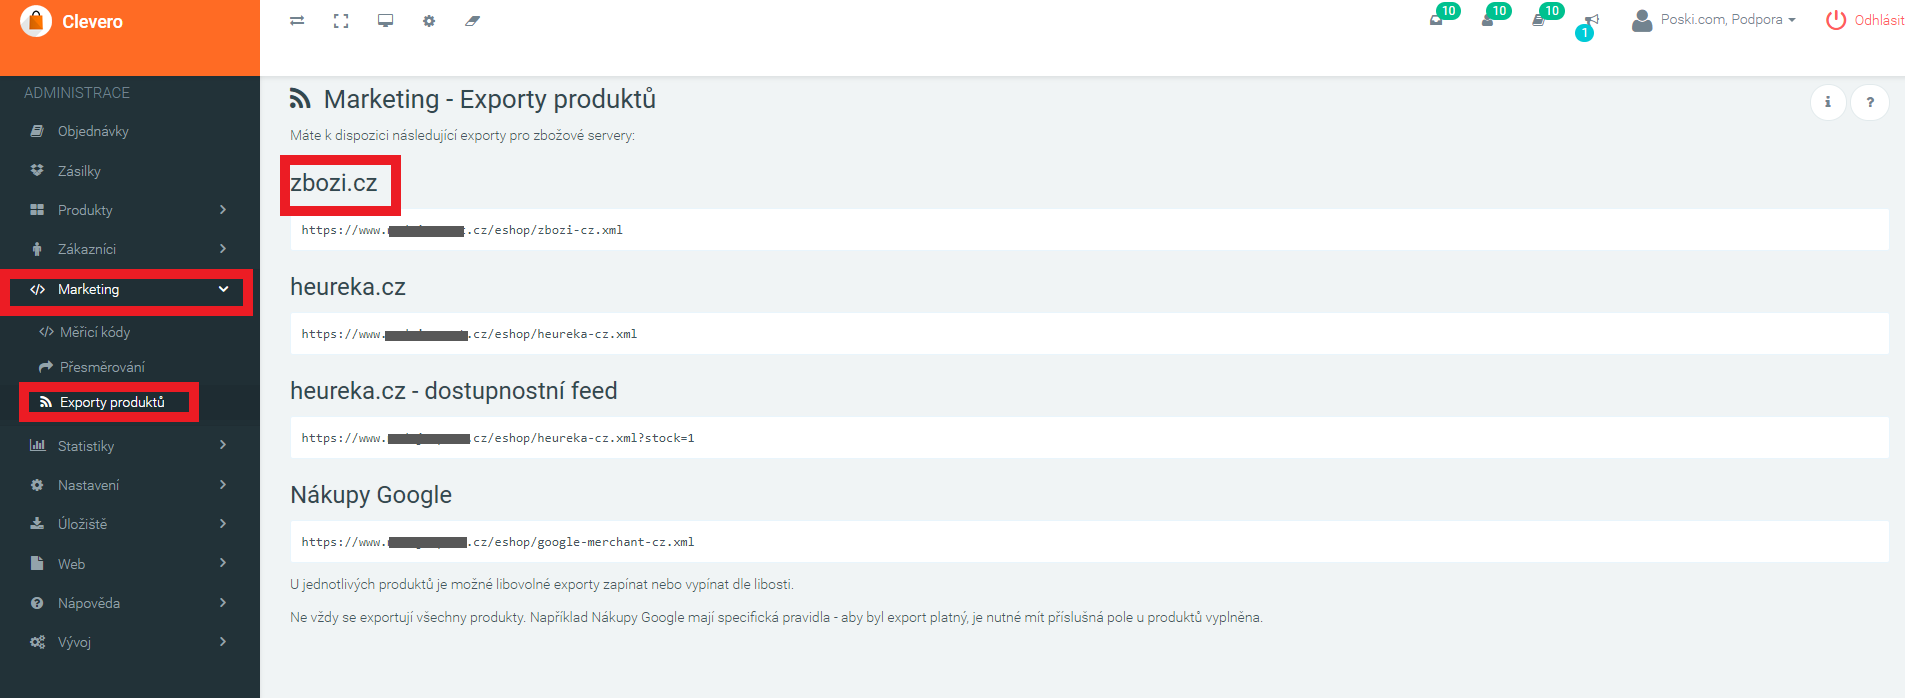The height and width of the screenshot is (698, 1905).
Task: Open the person notifications icon with badge
Action: click(1487, 20)
